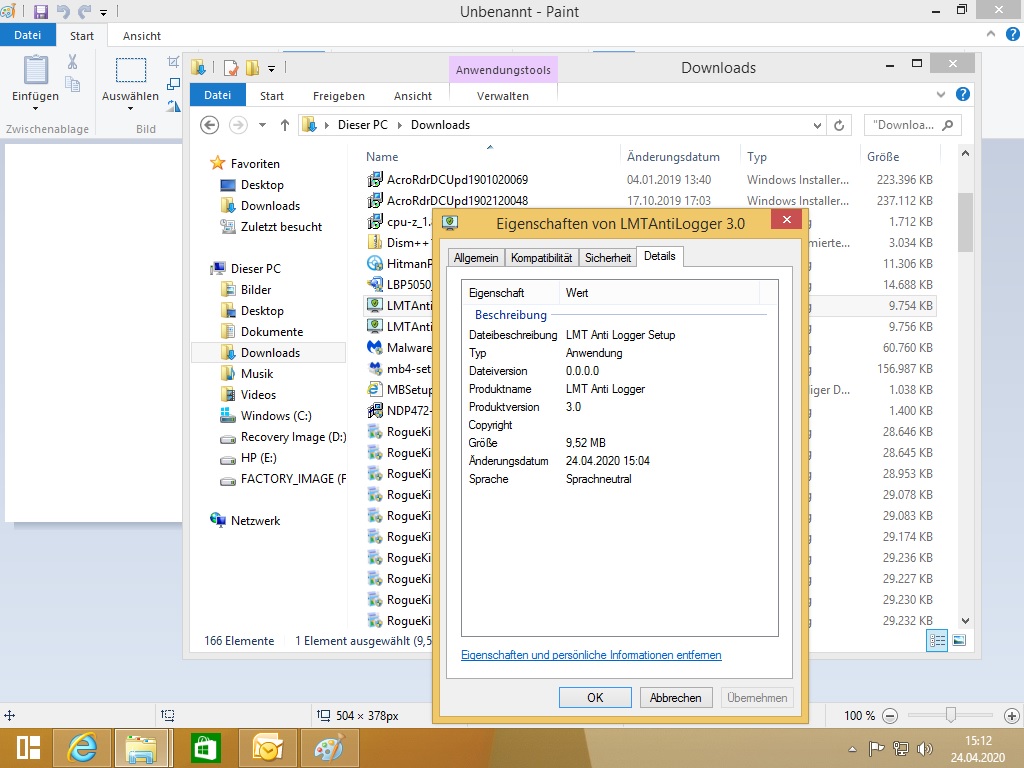Click New folder icon in Explorer toolbar

pos(252,67)
